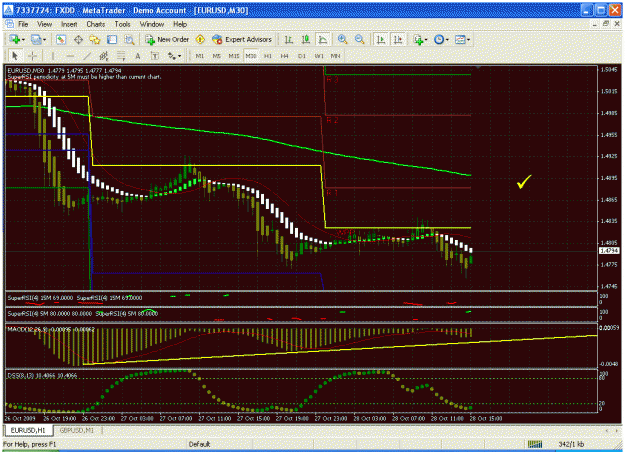Open the Help menu

point(180,24)
